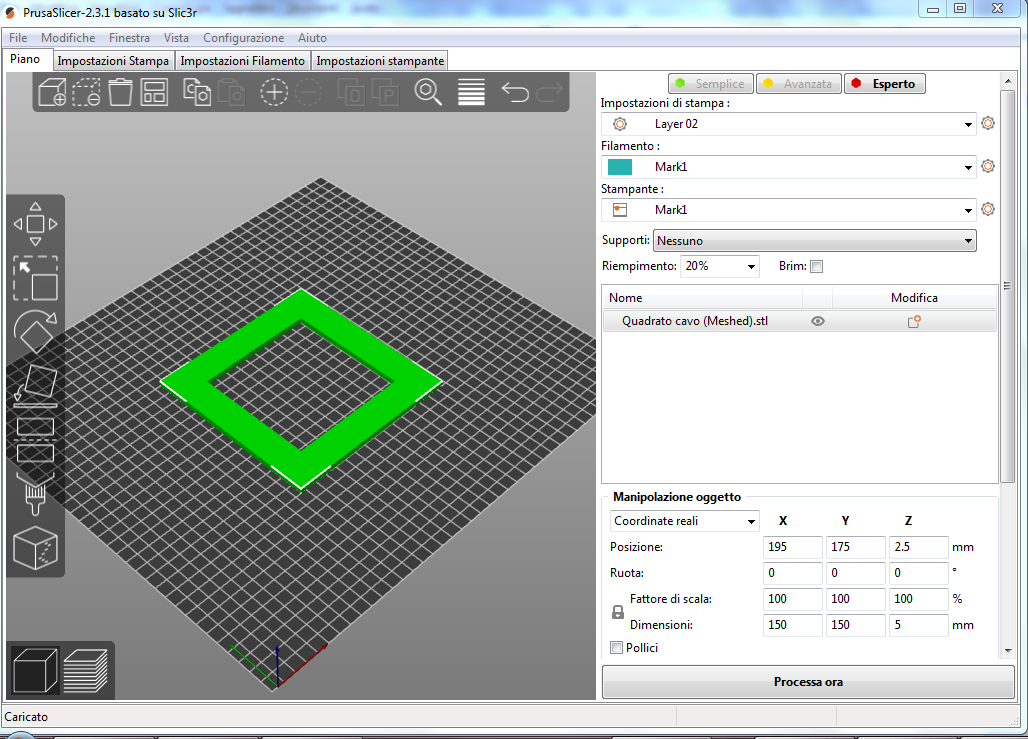The width and height of the screenshot is (1028, 739).
Task: Click the Undo arrow icon
Action: [514, 93]
